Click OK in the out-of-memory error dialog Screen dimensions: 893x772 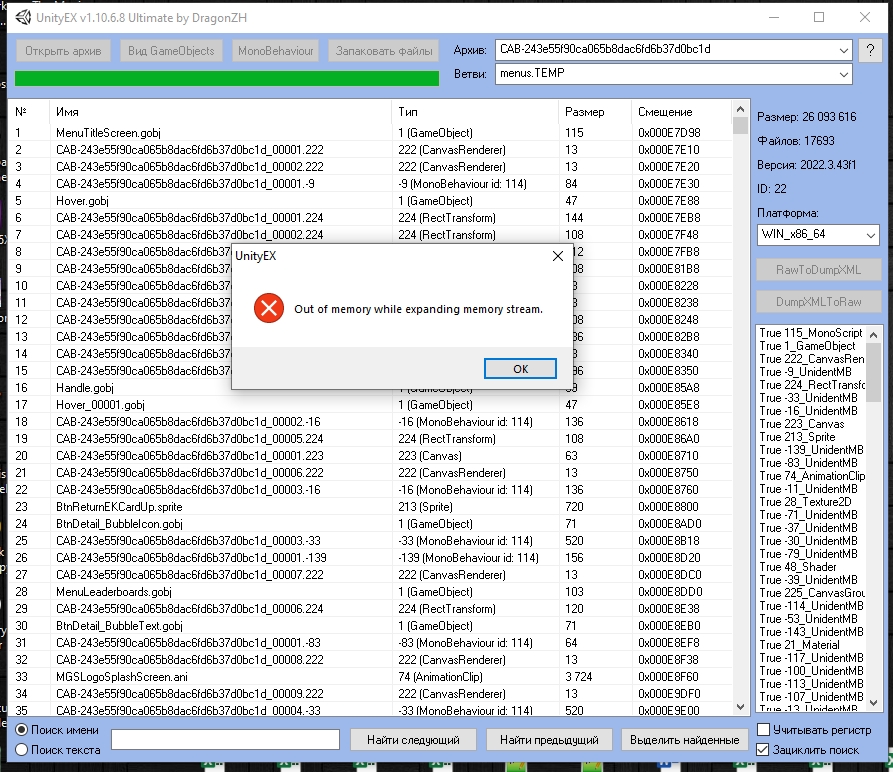[x=520, y=368]
